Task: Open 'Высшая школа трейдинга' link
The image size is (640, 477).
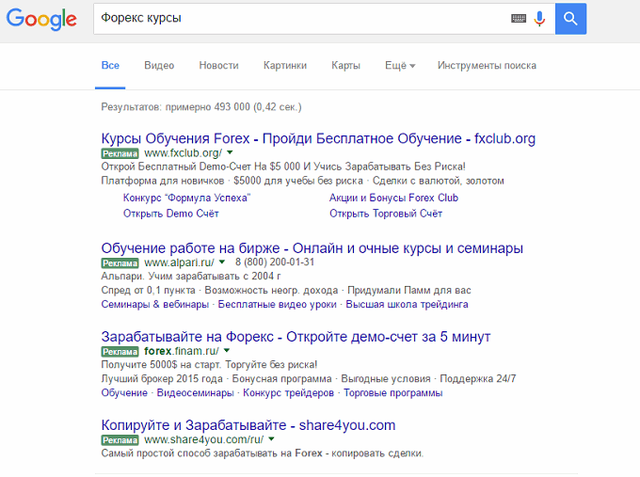Action: coord(407,304)
